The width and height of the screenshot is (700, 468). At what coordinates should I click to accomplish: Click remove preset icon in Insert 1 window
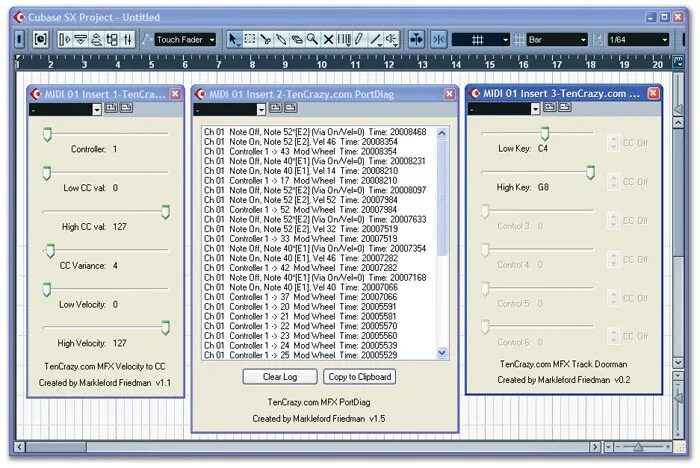(x=126, y=108)
